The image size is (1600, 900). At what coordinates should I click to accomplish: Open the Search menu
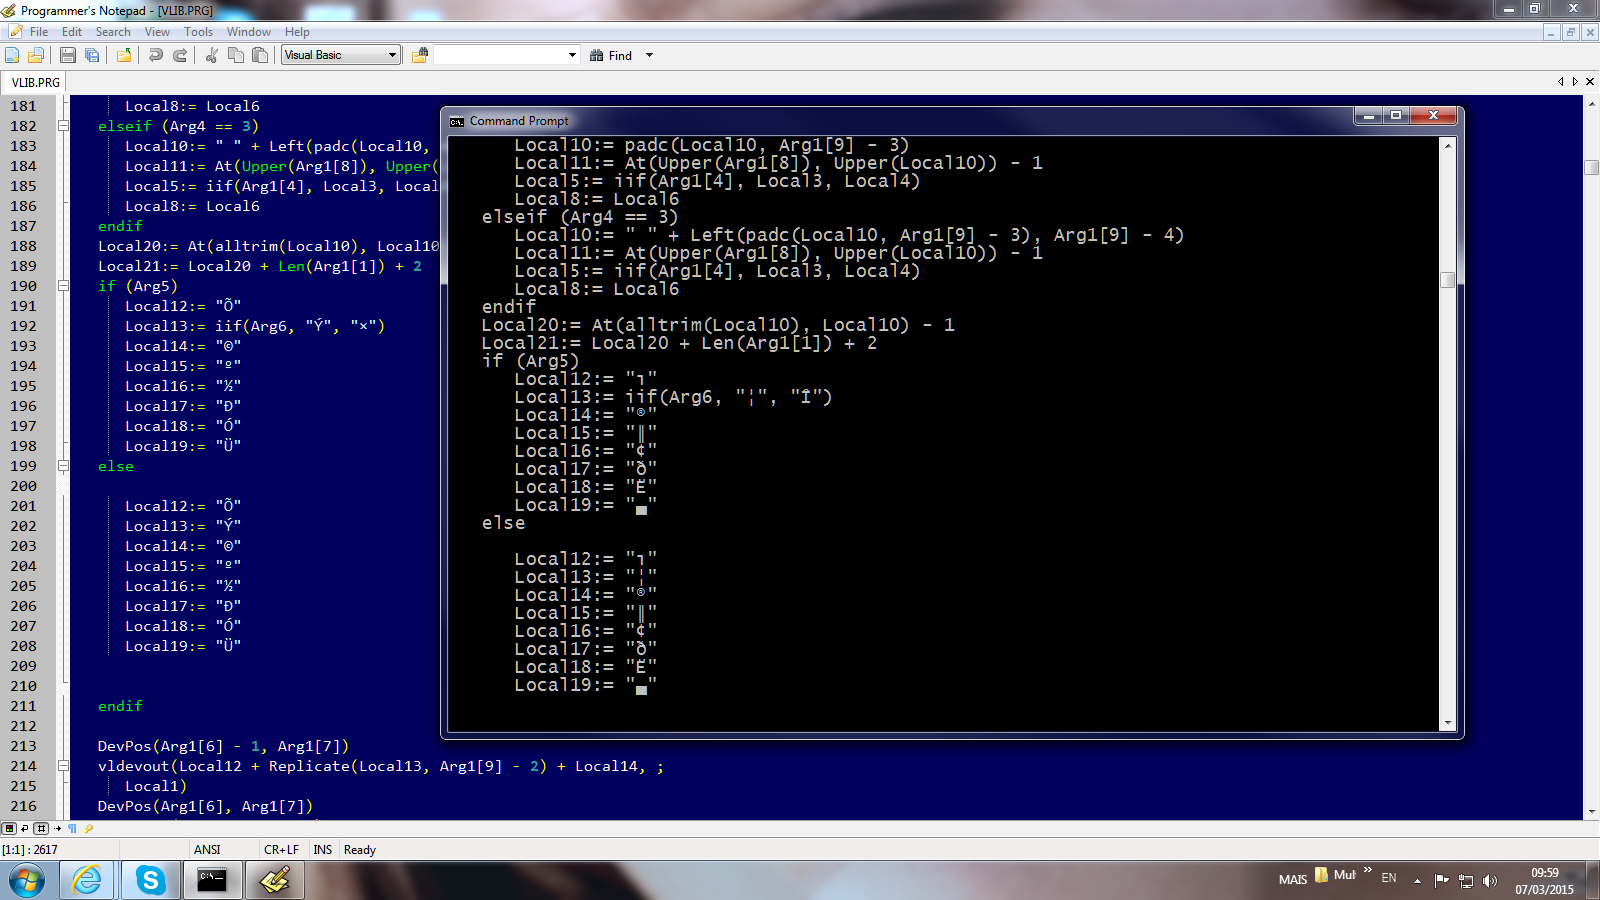[x=113, y=32]
